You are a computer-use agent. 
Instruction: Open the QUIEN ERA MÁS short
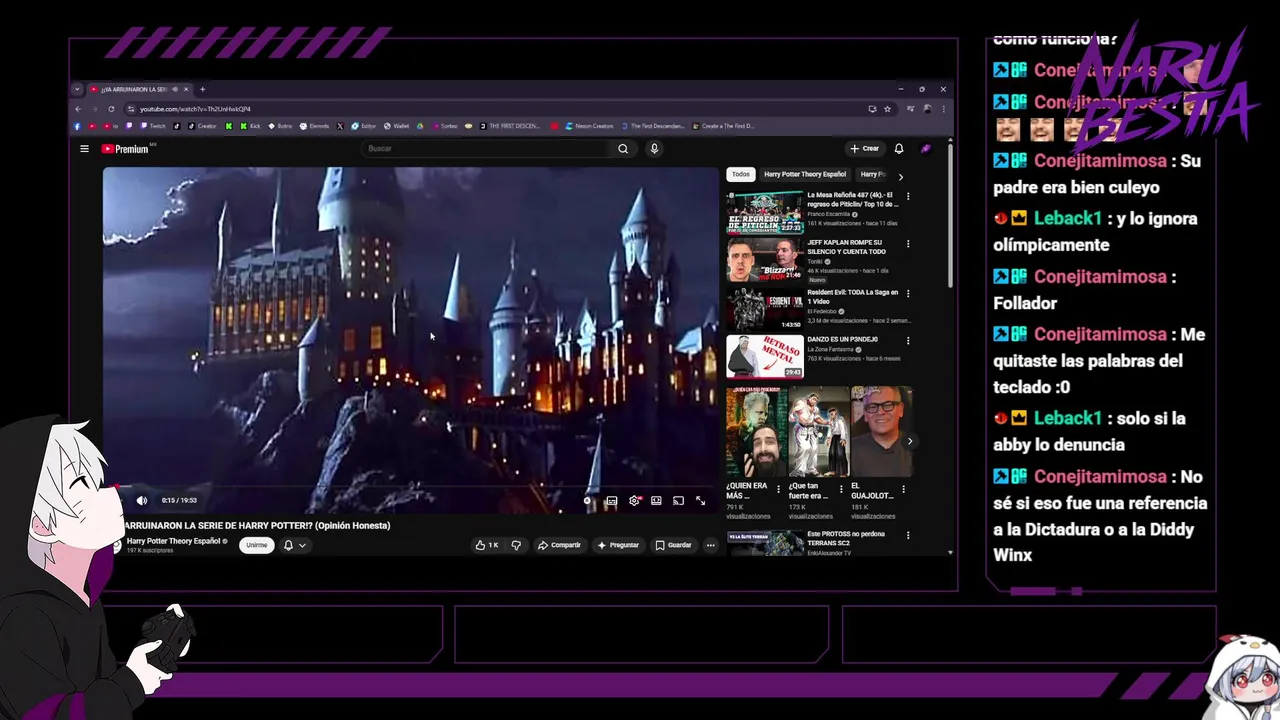756,432
